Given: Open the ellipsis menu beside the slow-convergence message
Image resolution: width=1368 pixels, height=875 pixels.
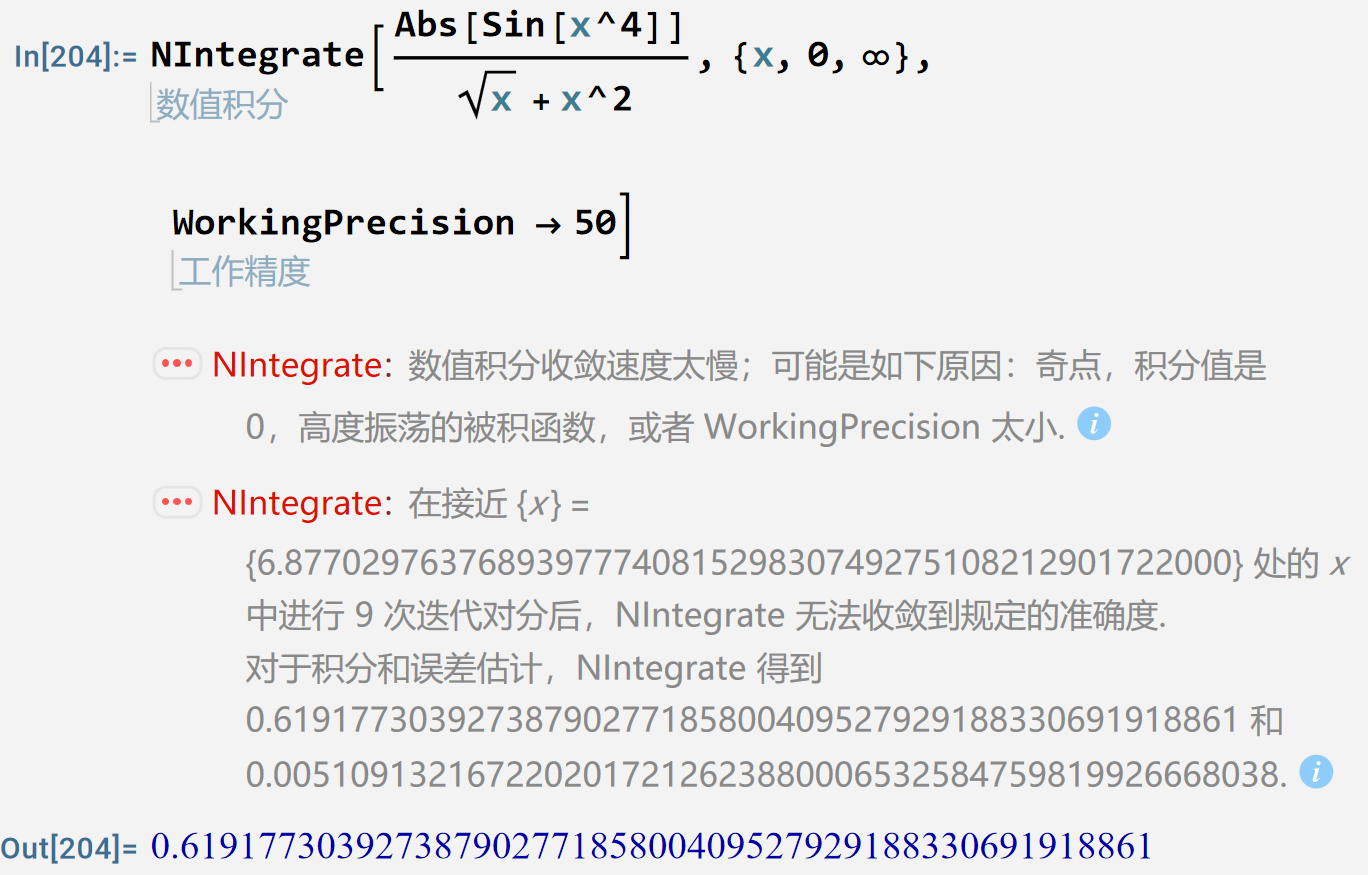Looking at the screenshot, I should pyautogui.click(x=178, y=365).
